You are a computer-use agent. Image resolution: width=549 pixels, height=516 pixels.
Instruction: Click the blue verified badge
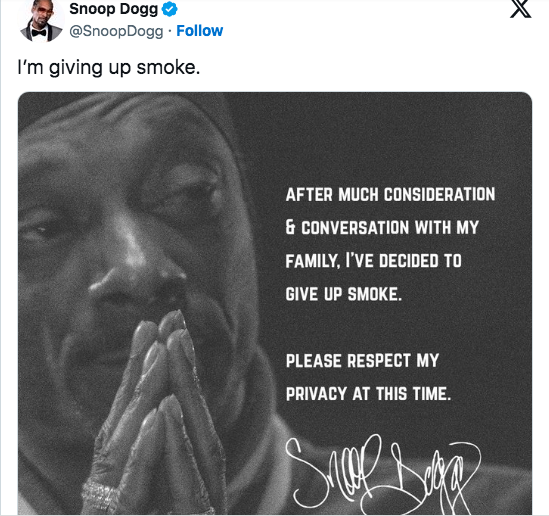click(x=170, y=9)
